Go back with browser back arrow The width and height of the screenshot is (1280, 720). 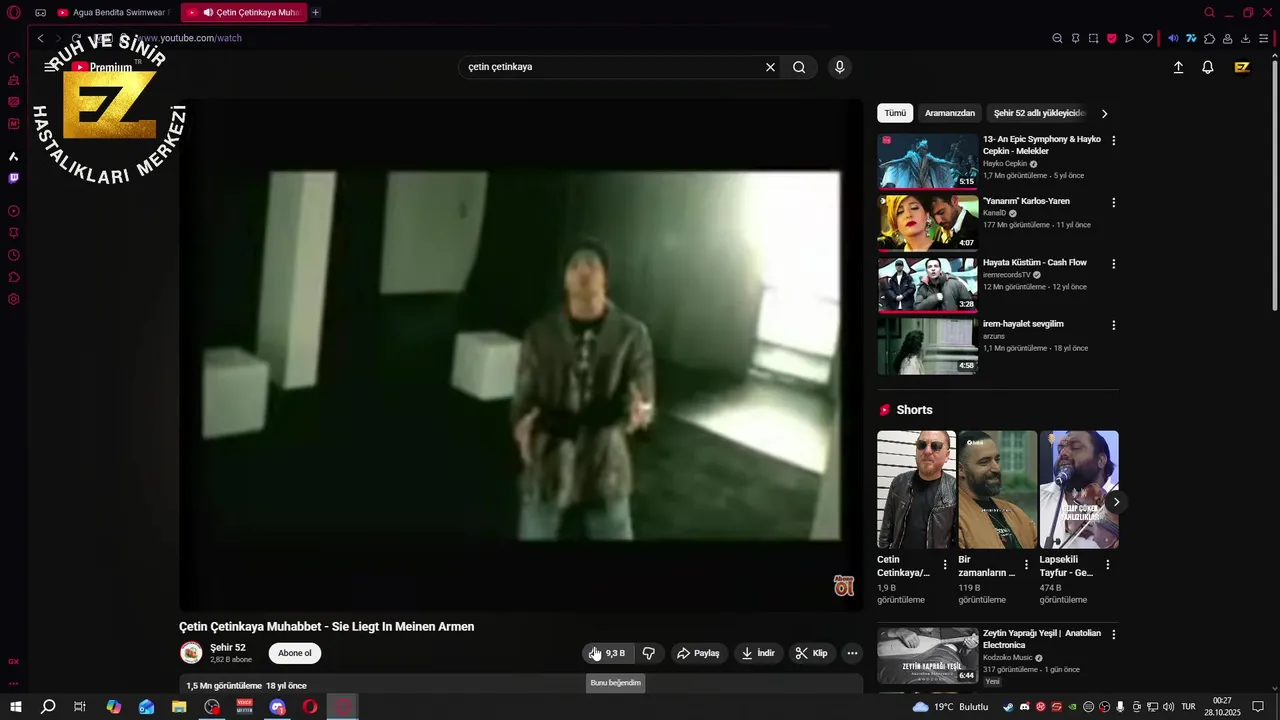pyautogui.click(x=40, y=38)
